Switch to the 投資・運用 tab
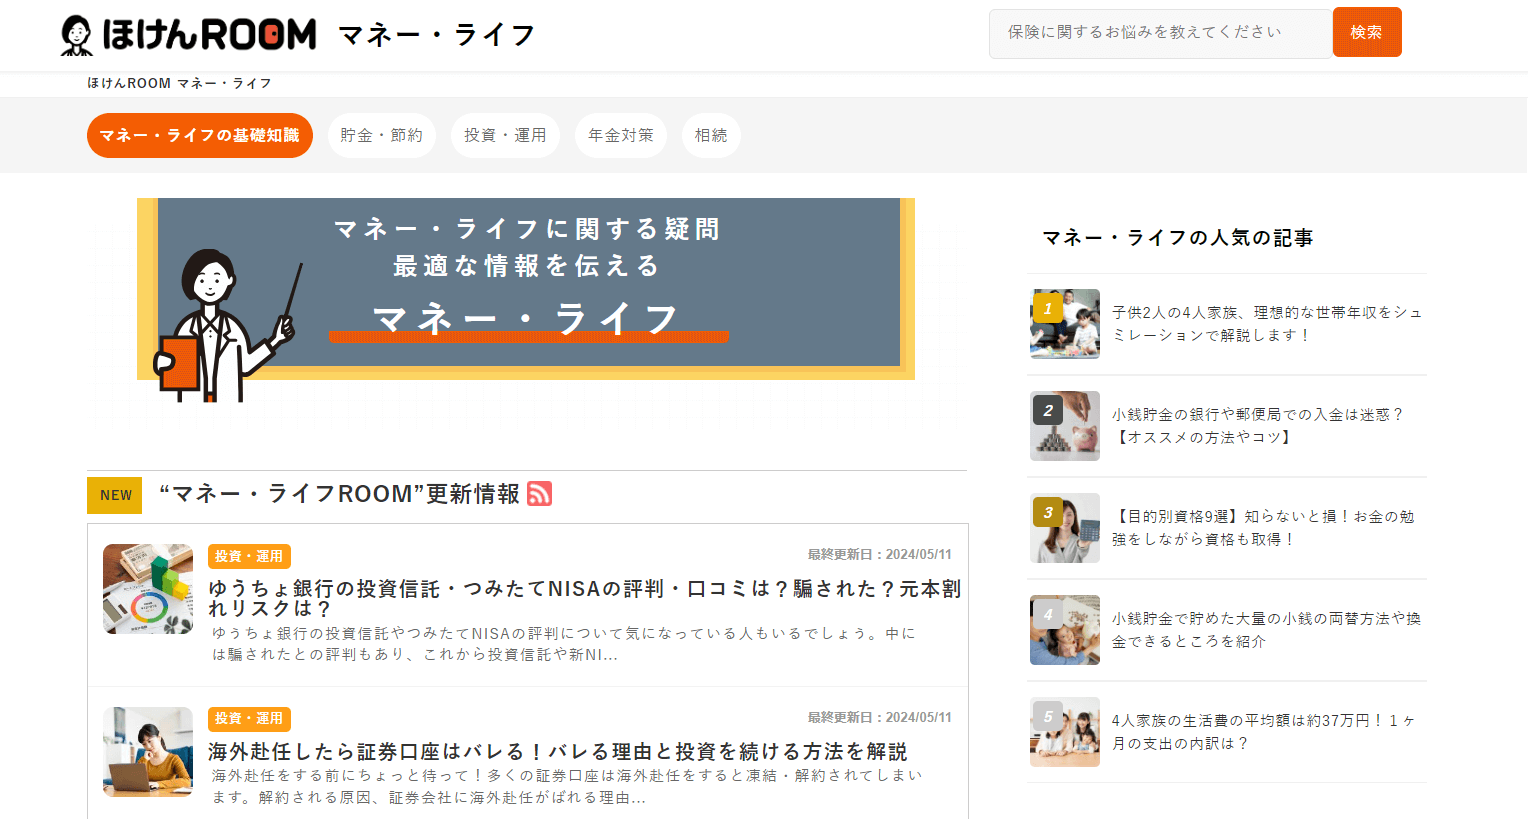The image size is (1528, 819). tap(505, 135)
